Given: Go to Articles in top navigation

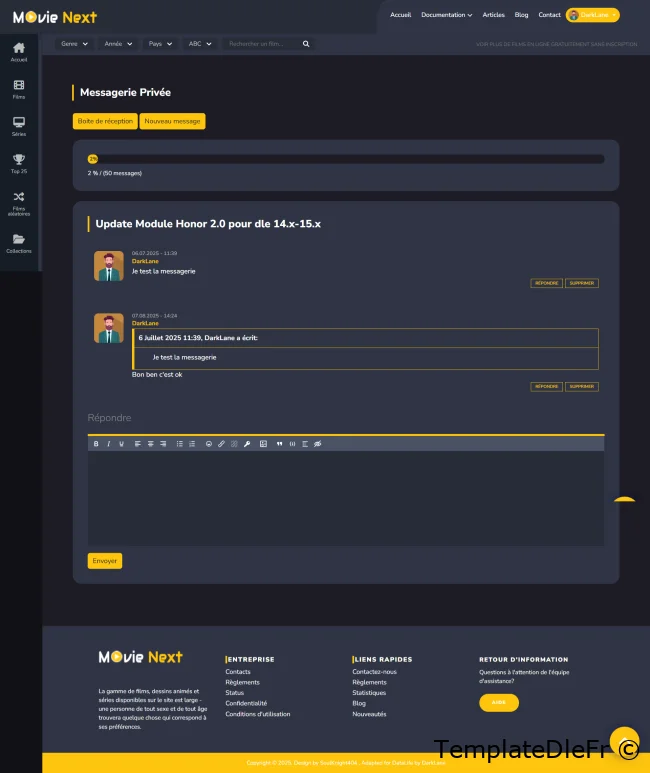Looking at the screenshot, I should coord(493,15).
